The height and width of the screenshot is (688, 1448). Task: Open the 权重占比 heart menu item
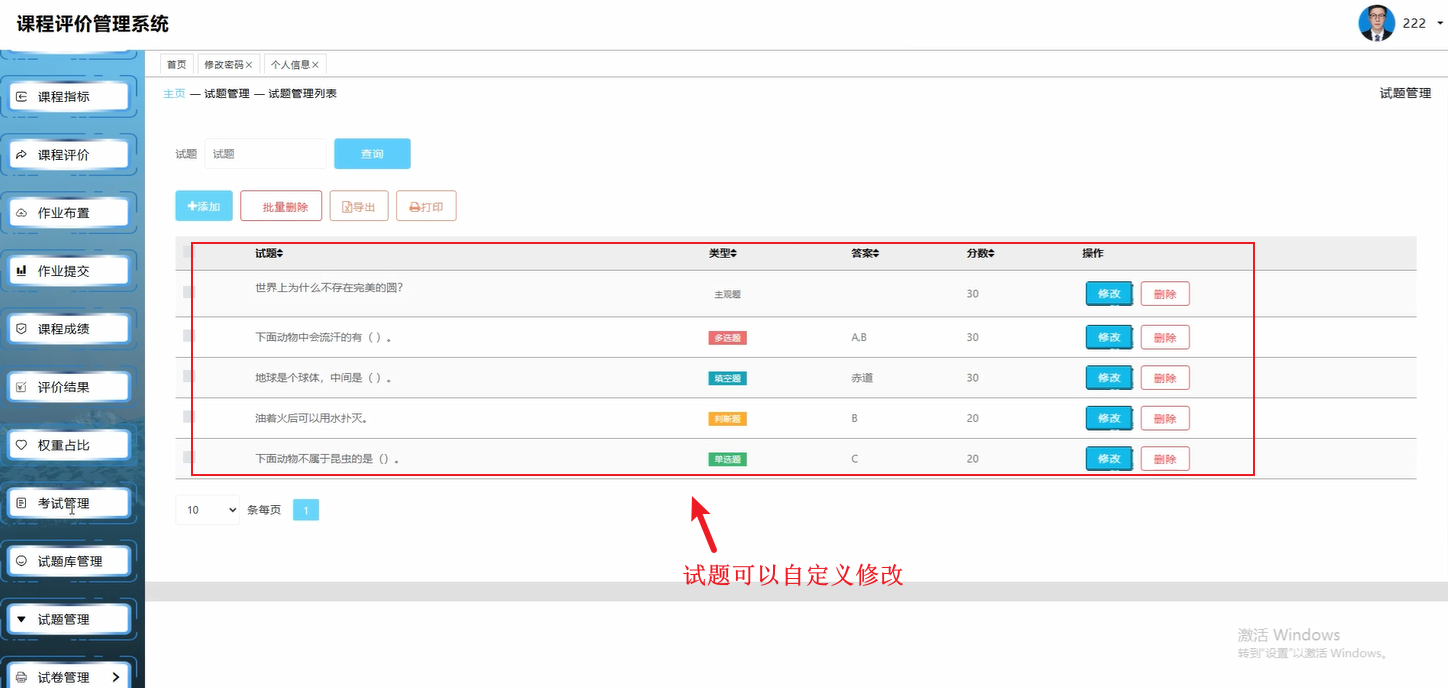[69, 445]
